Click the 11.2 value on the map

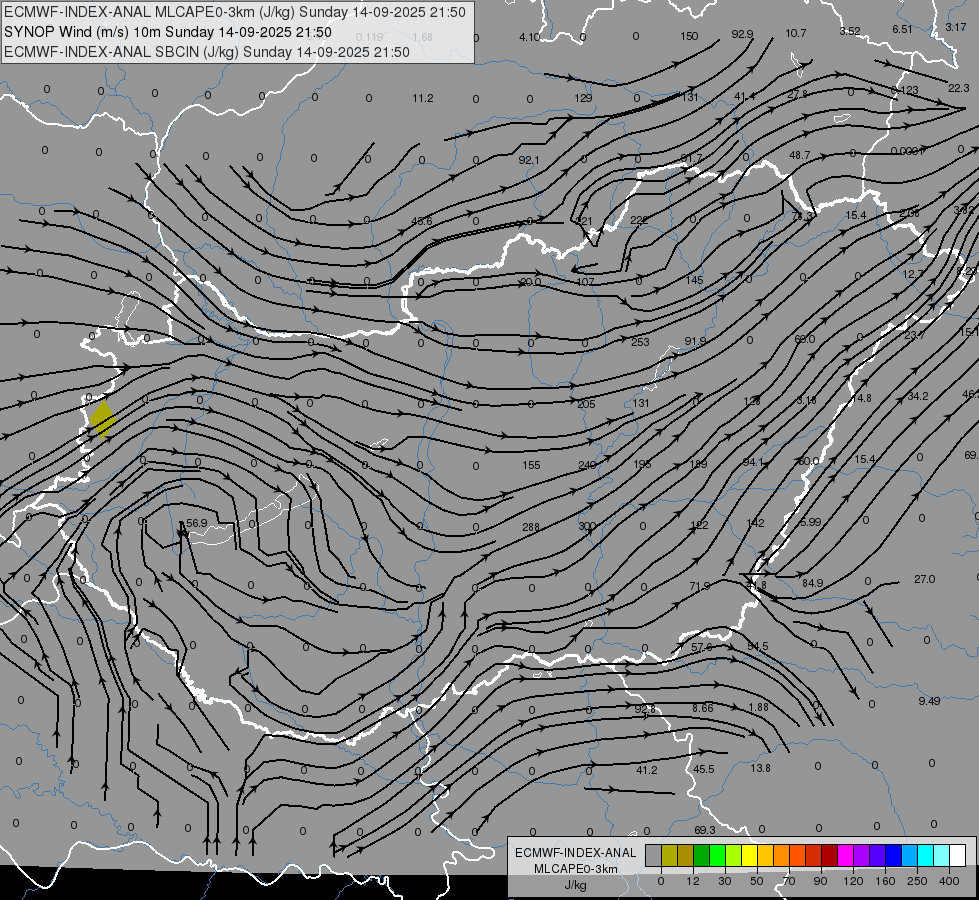[423, 98]
